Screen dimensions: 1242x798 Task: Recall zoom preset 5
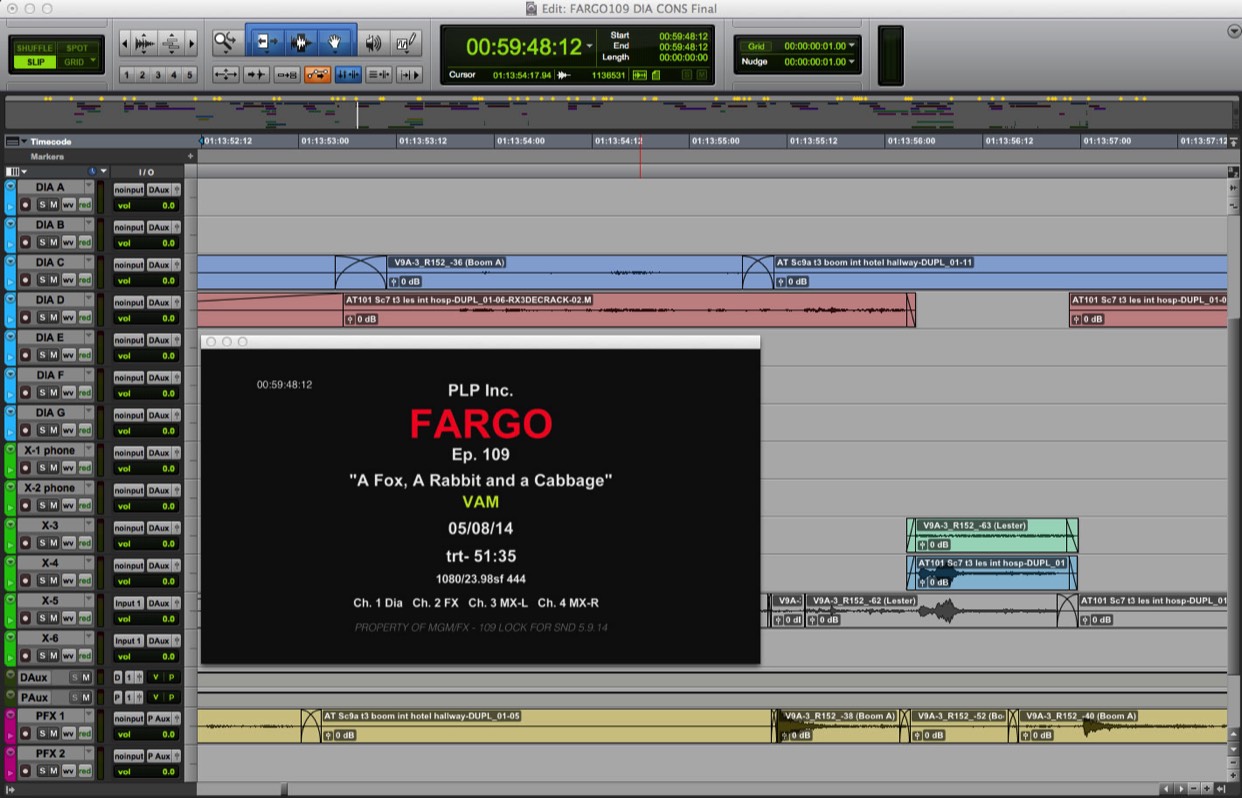(190, 75)
